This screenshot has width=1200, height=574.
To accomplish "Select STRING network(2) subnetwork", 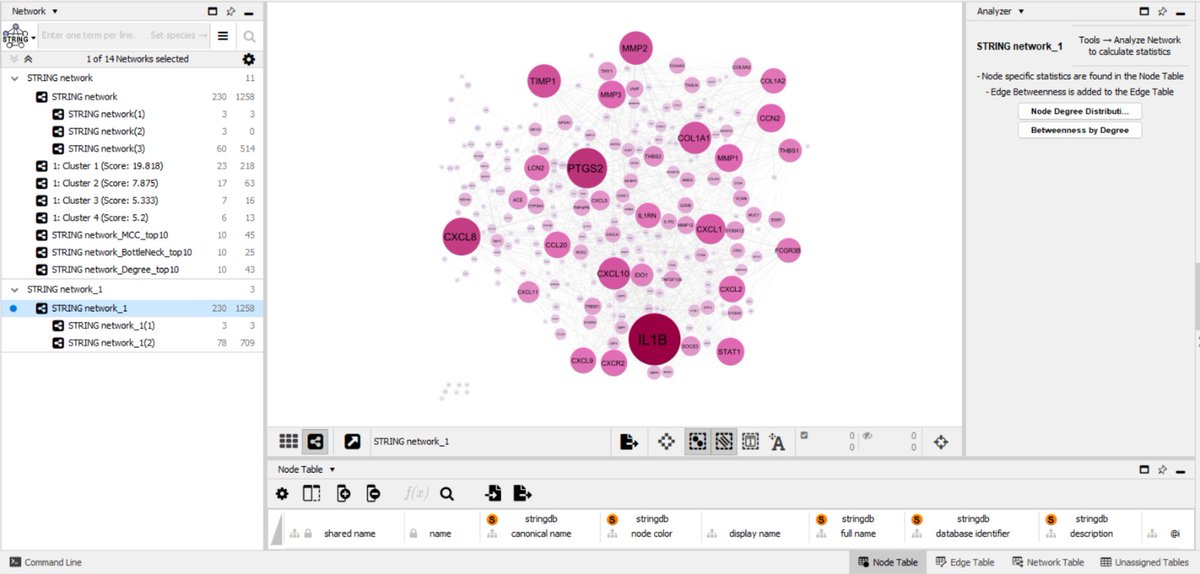I will tap(132, 132).
